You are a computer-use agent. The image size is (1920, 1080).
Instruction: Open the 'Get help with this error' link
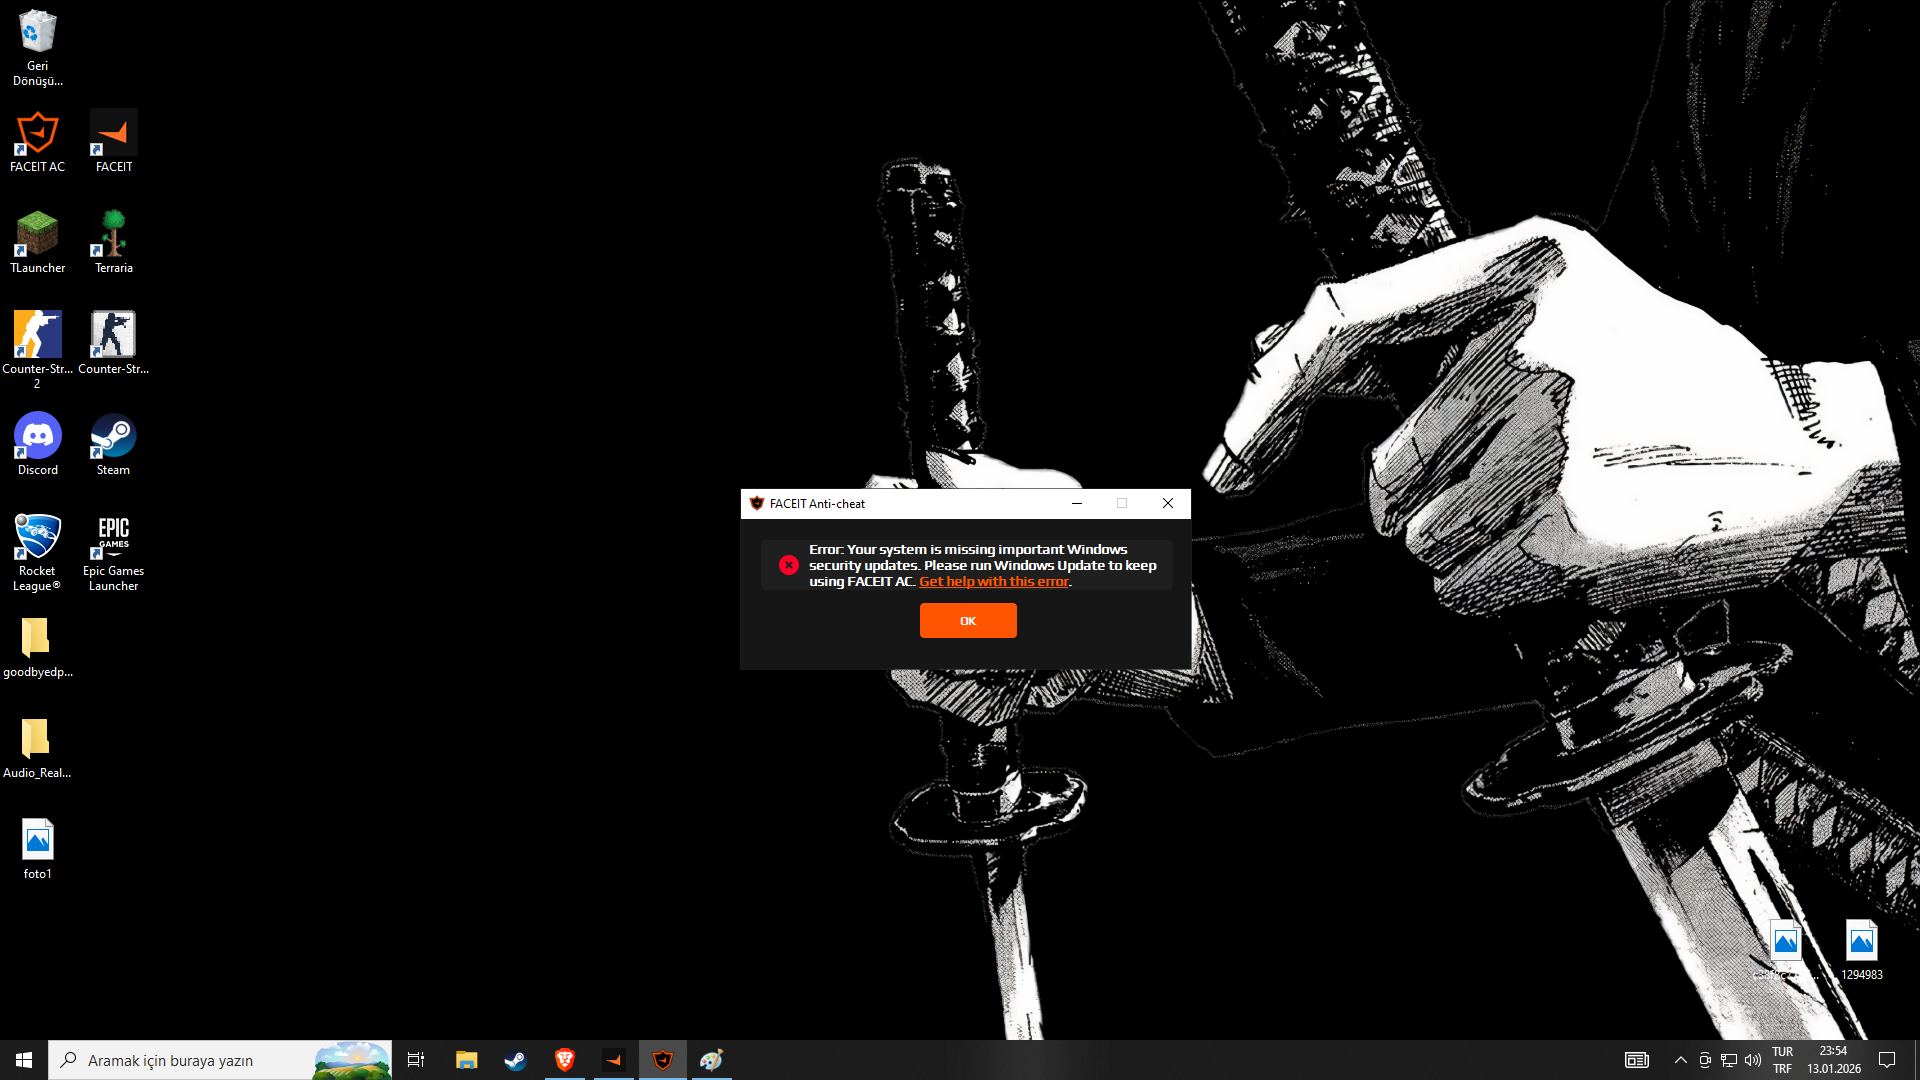[994, 581]
